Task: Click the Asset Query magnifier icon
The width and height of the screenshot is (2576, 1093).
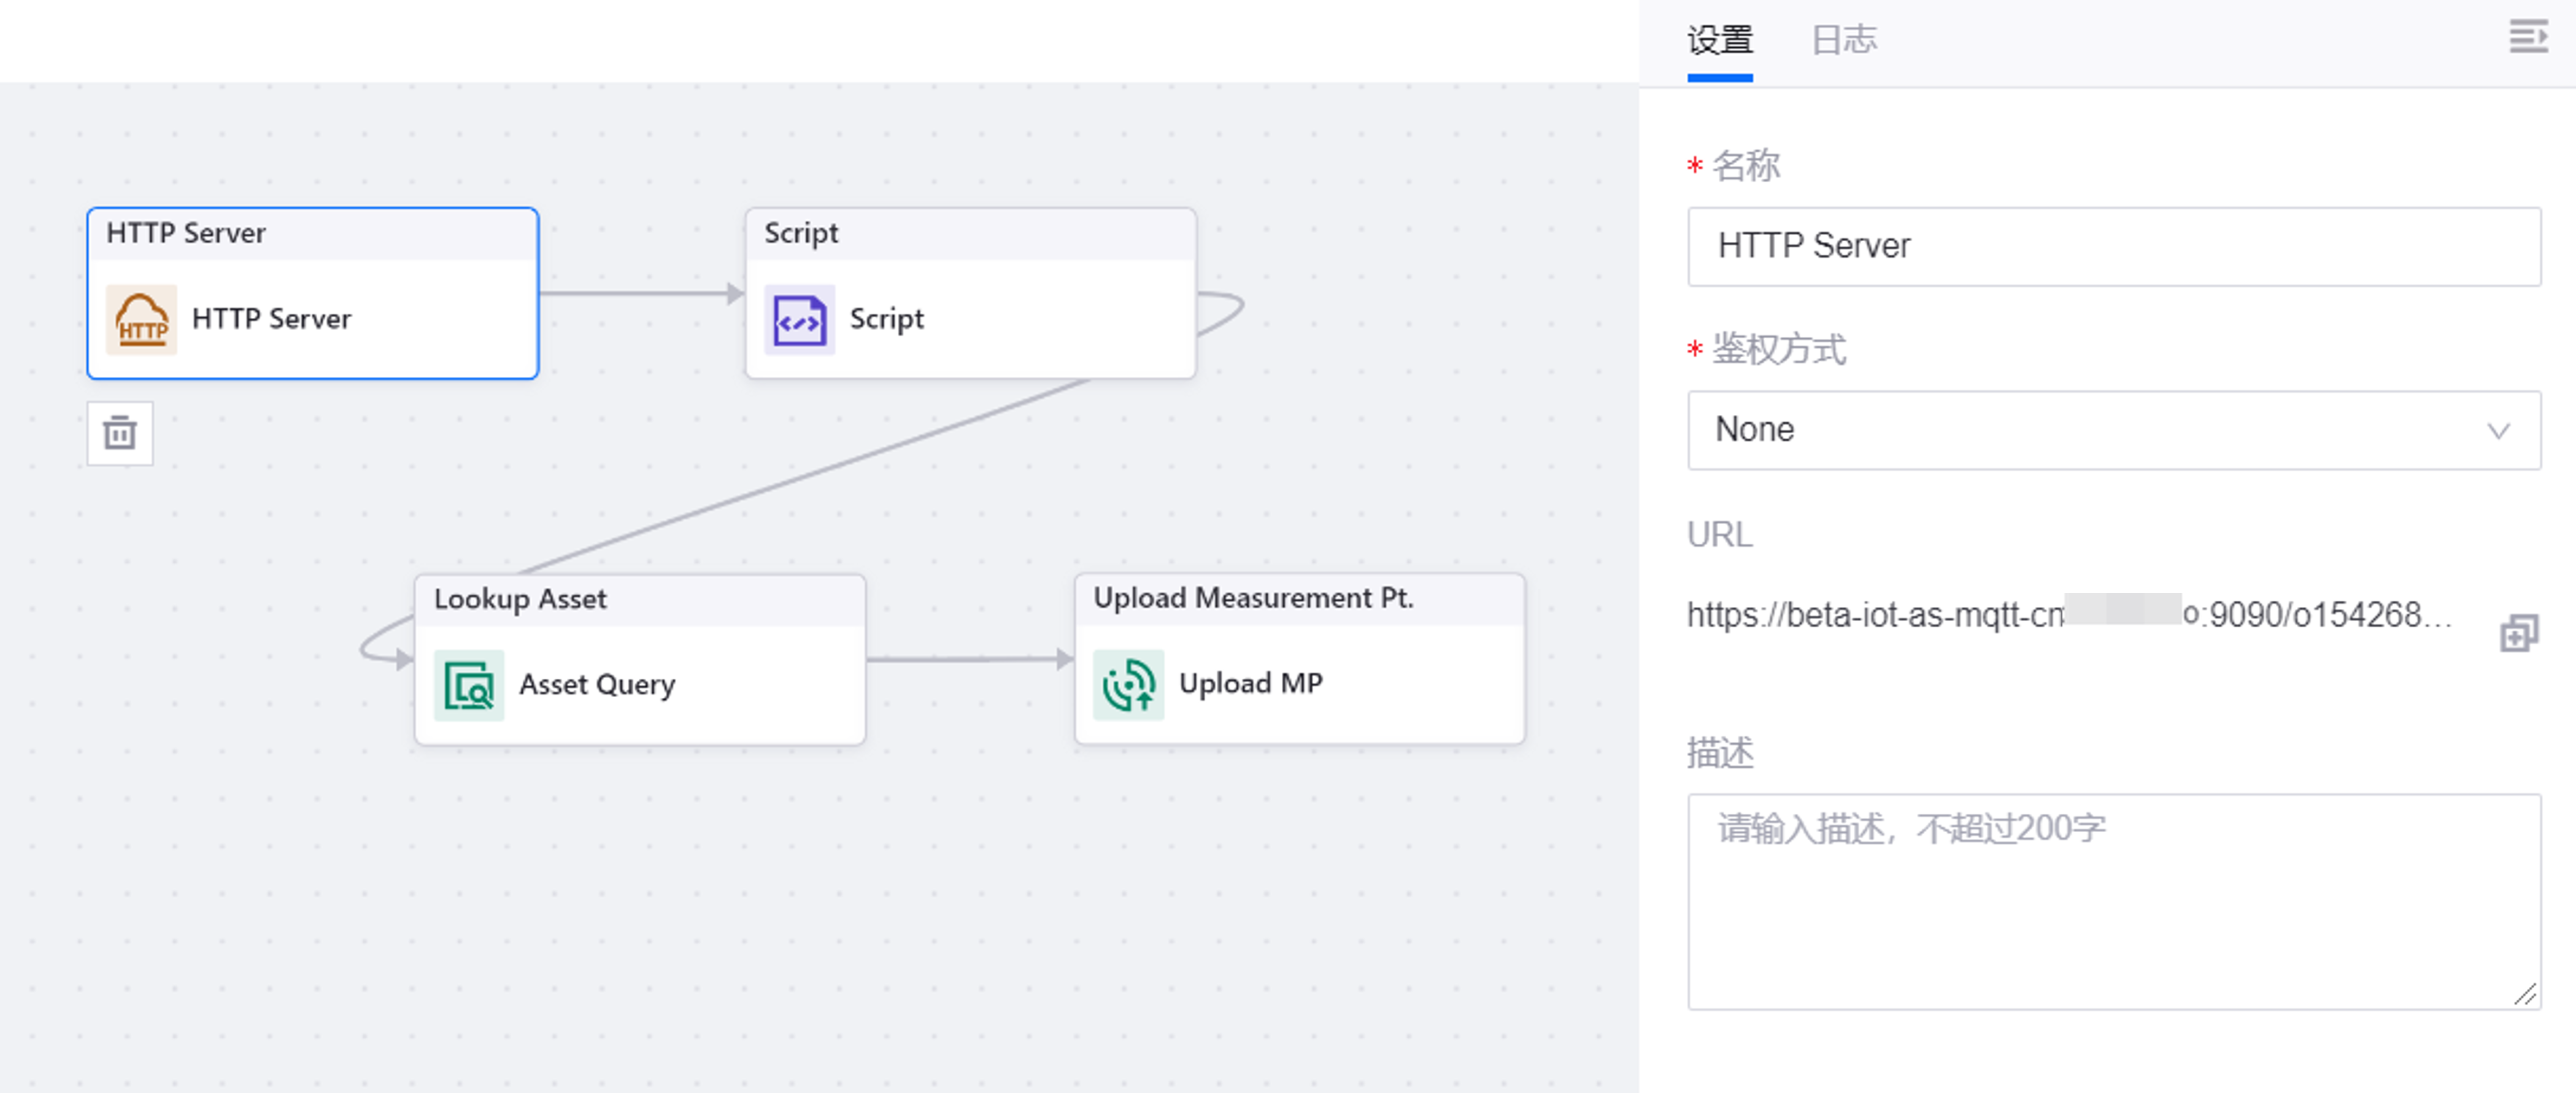Action: pos(469,686)
